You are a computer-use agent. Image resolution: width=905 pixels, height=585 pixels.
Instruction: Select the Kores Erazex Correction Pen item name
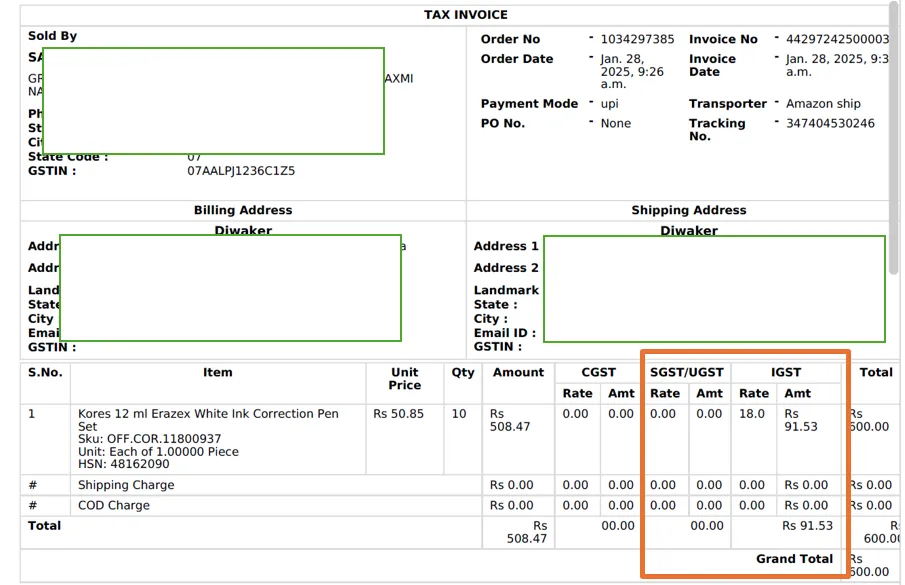pos(208,420)
